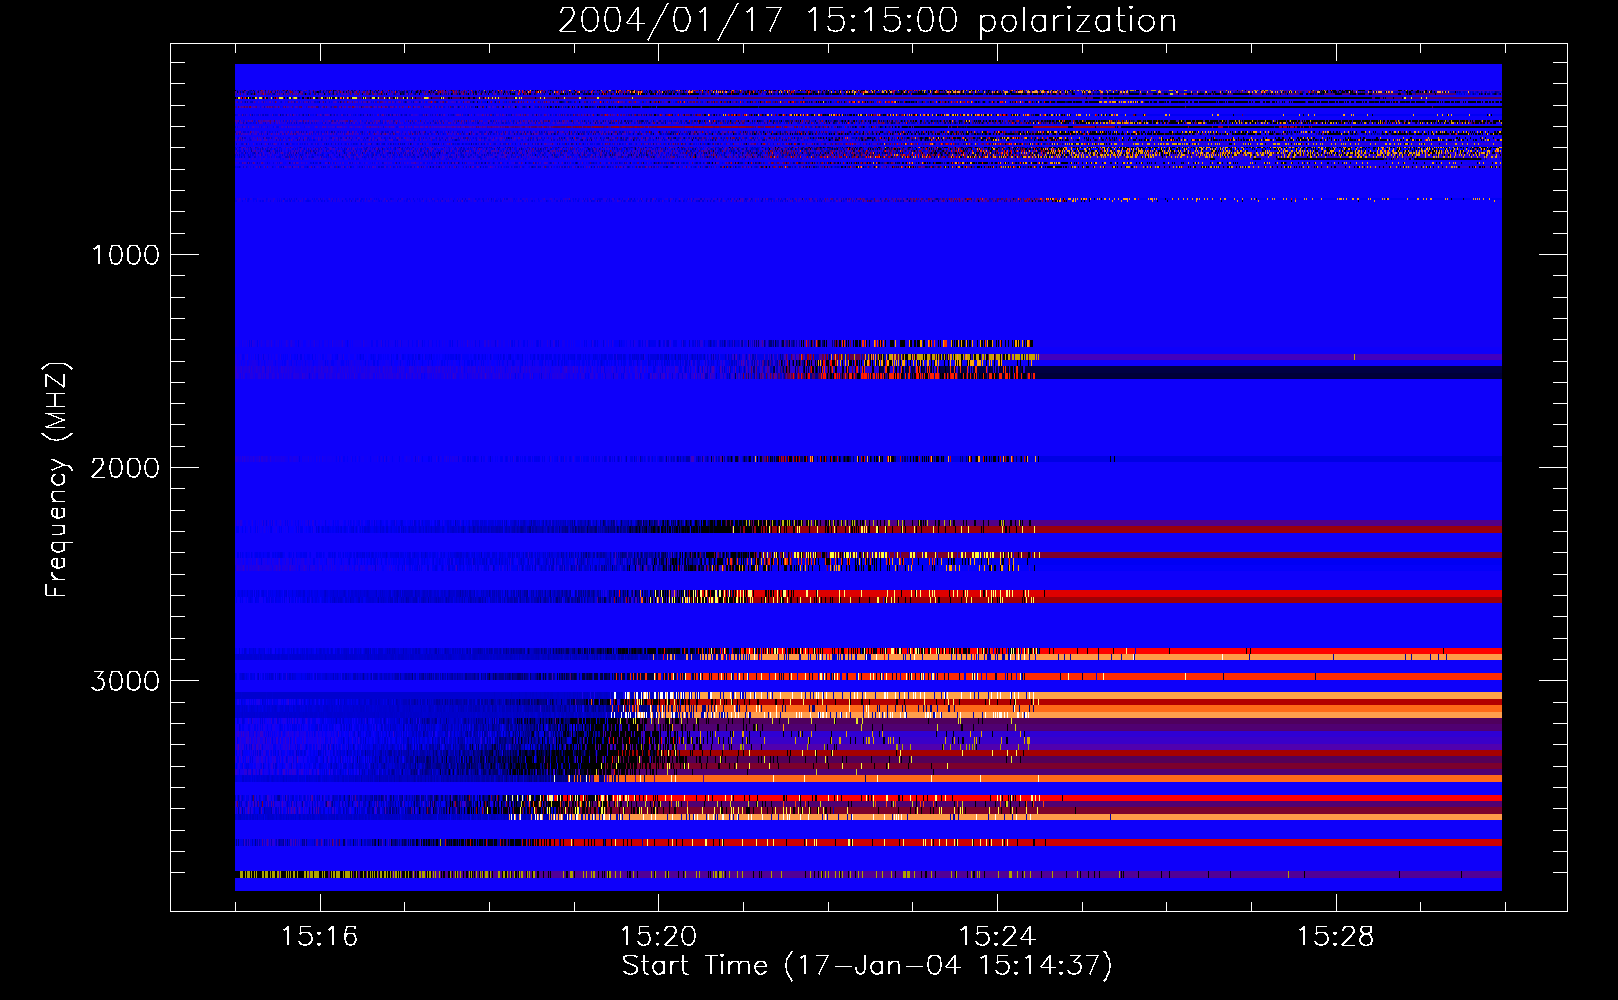
Task: Click the 15:20 time axis label
Action: [x=658, y=937]
